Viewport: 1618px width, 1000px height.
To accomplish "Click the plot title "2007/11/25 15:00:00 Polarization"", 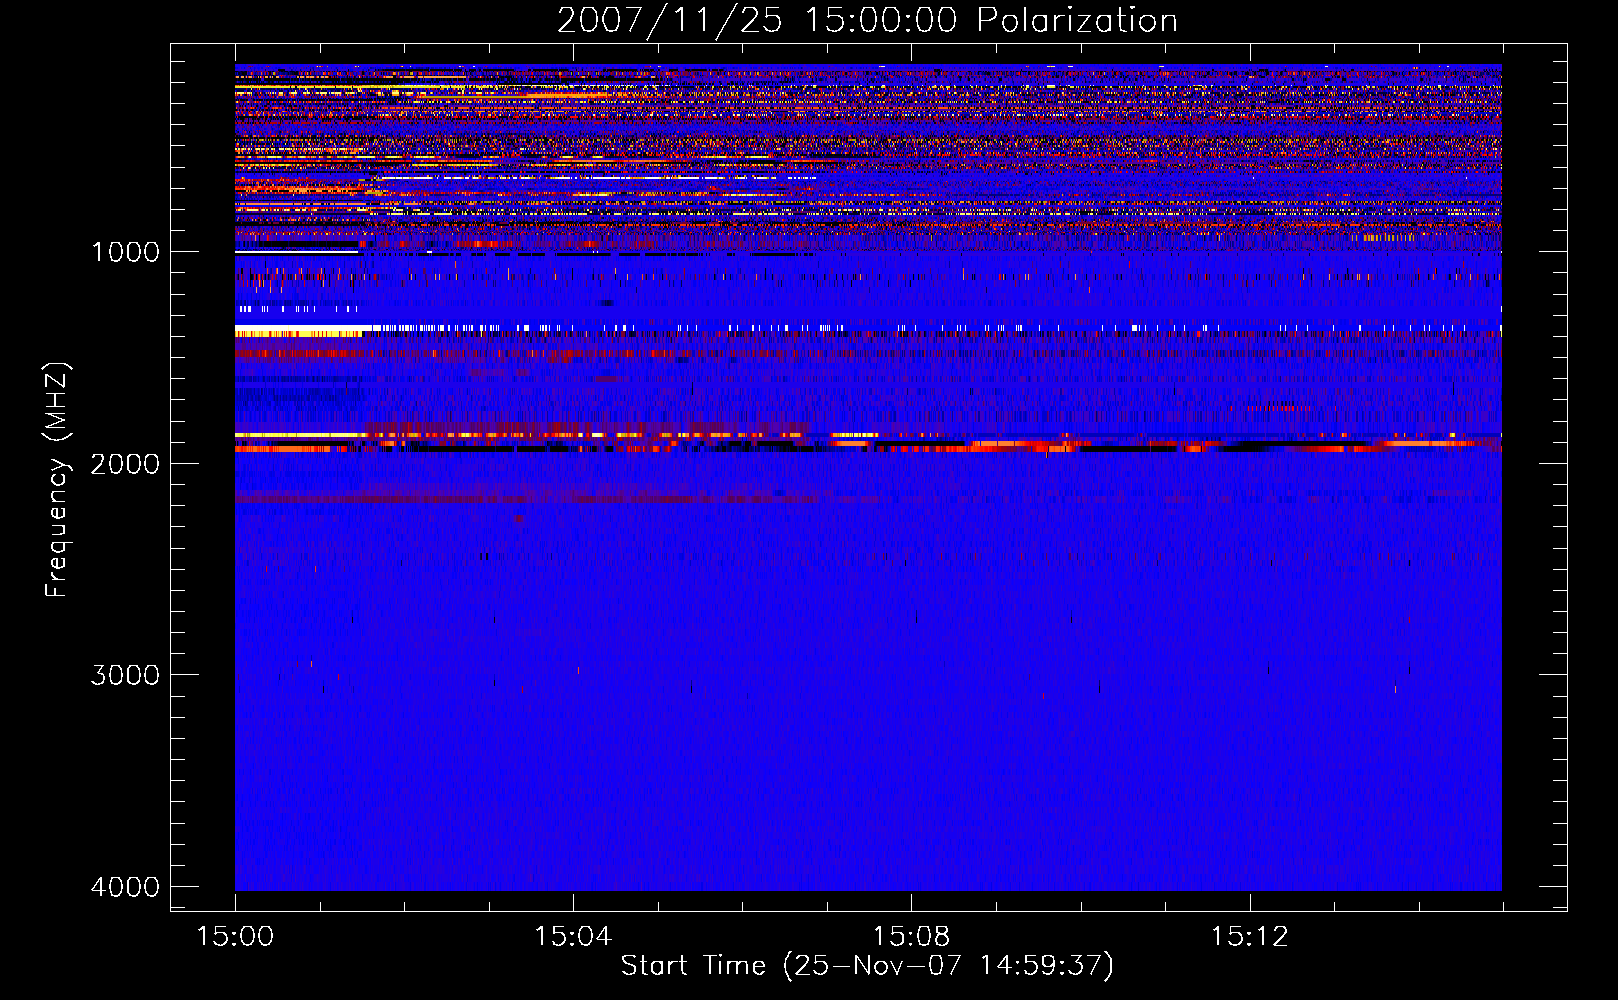I will 867,20.
